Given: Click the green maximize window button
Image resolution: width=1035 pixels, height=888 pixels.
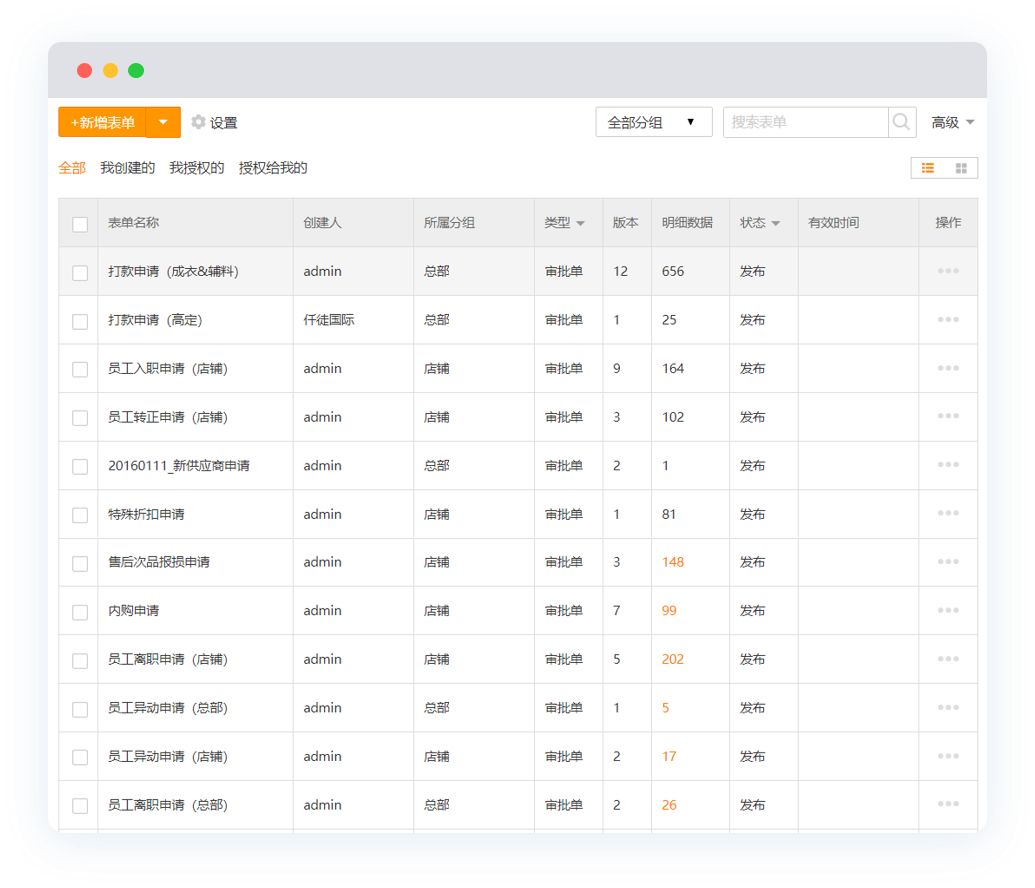Looking at the screenshot, I should [136, 70].
